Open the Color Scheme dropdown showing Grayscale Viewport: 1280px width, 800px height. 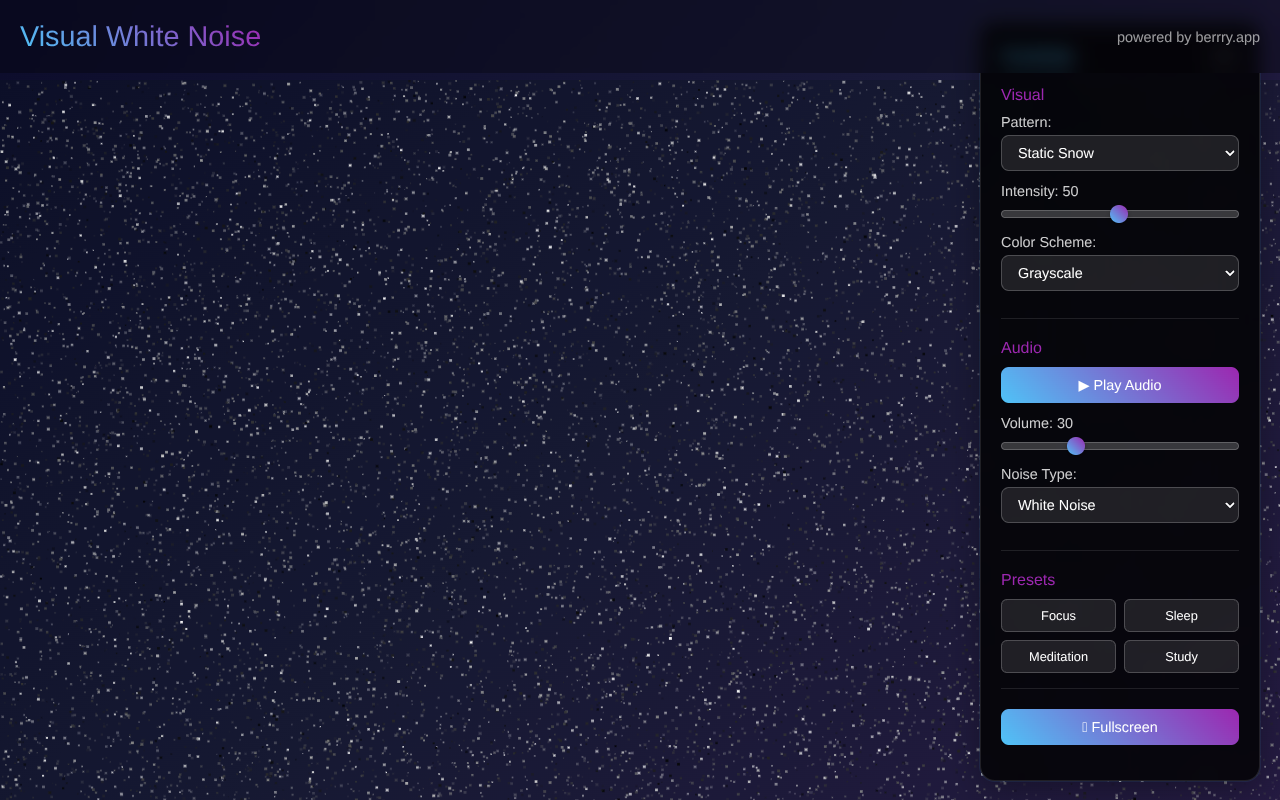click(x=1120, y=272)
